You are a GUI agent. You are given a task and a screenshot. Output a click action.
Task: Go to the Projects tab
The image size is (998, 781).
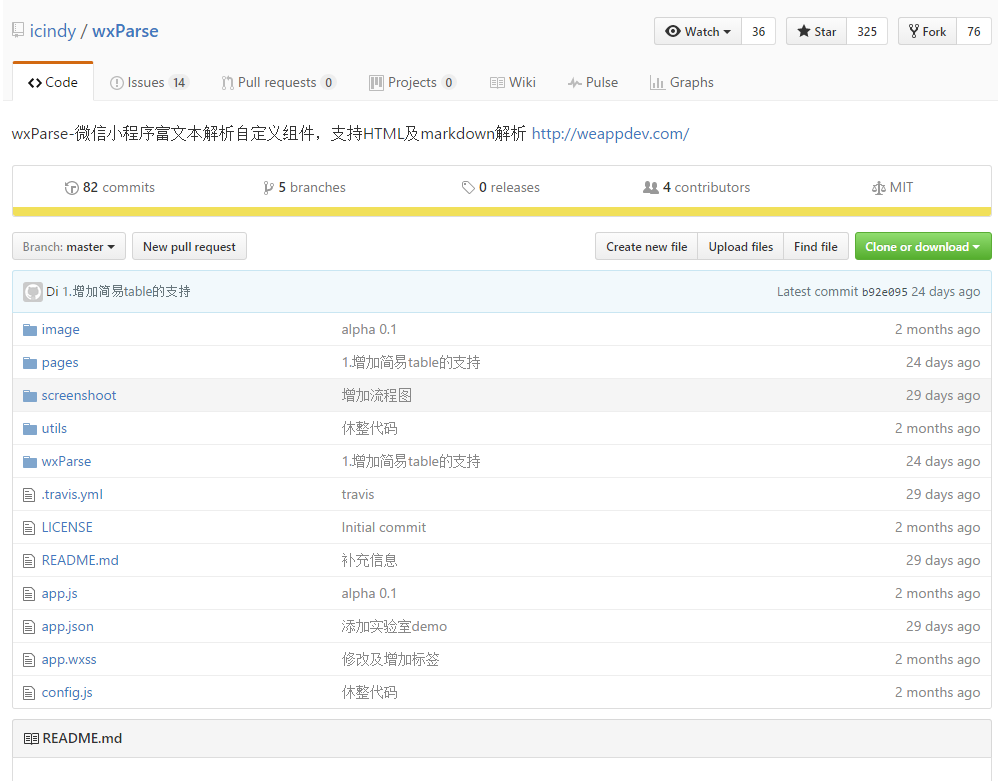[x=412, y=82]
